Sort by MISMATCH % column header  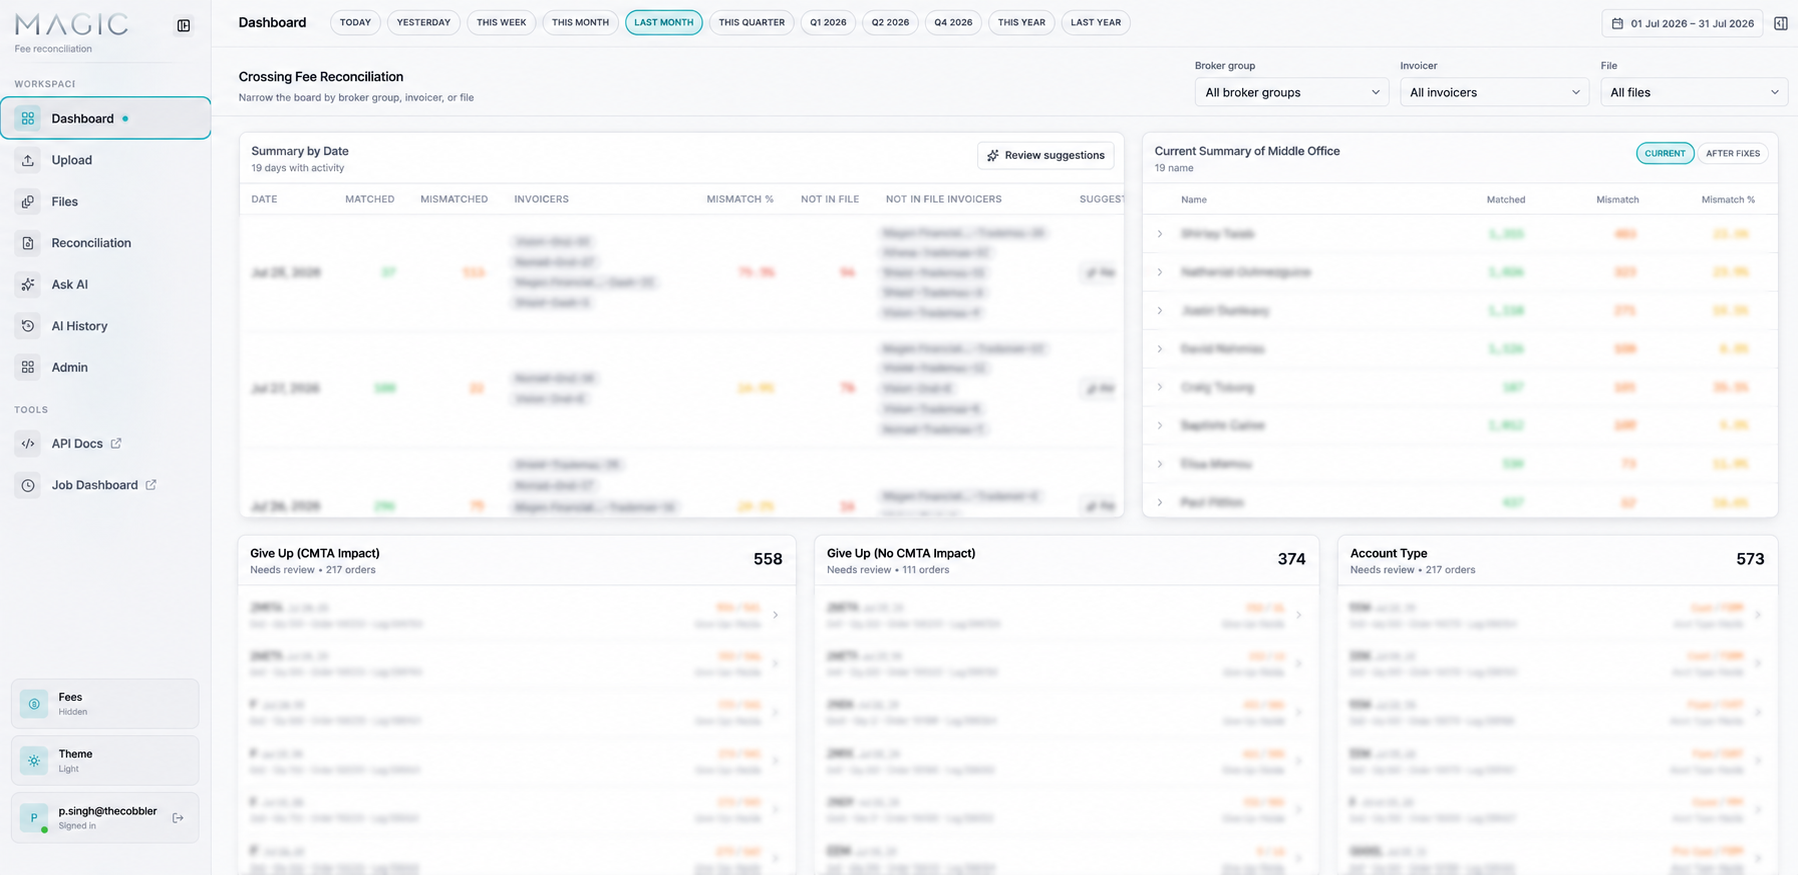point(740,199)
